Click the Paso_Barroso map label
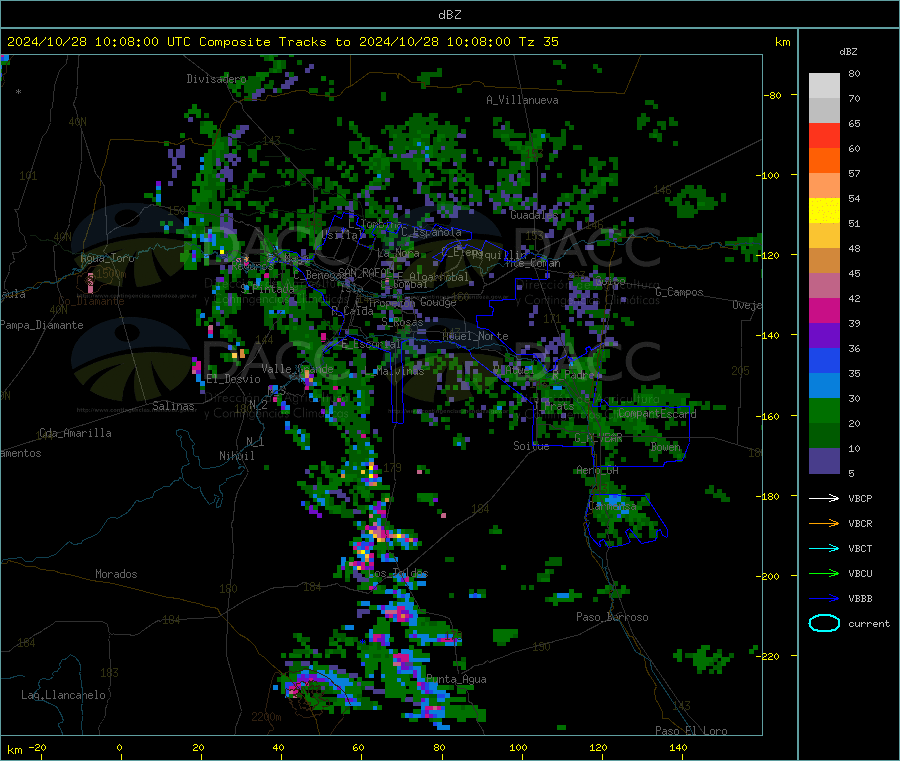 click(x=612, y=617)
